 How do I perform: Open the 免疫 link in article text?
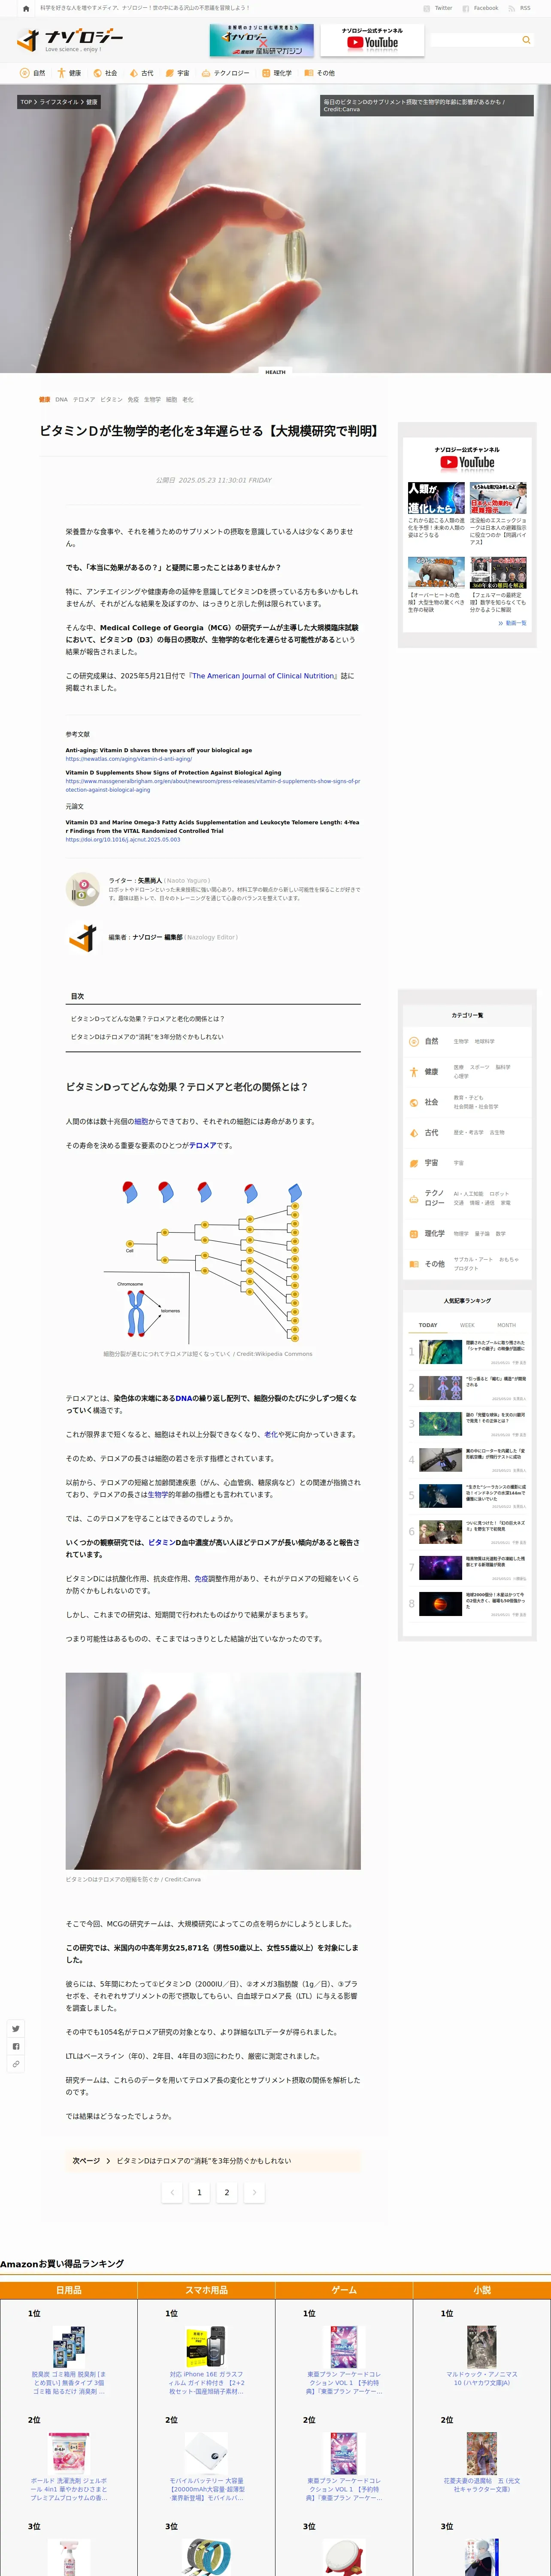[201, 1579]
